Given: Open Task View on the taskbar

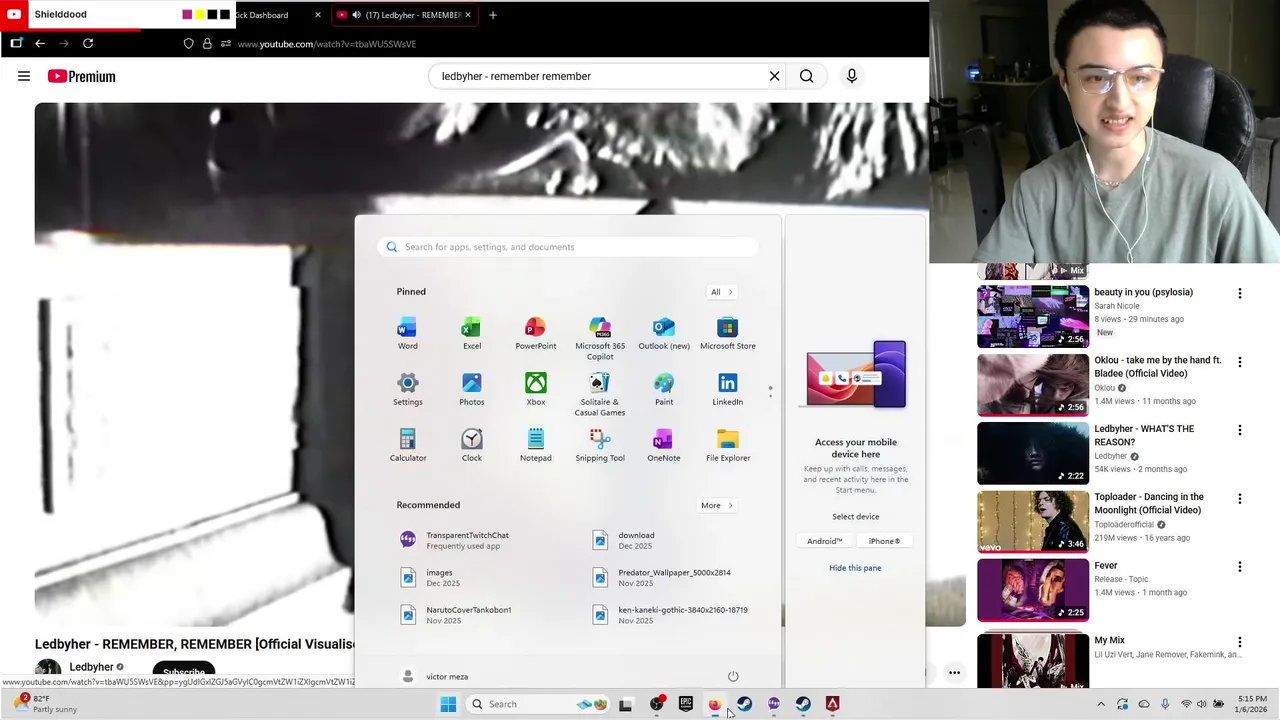Looking at the screenshot, I should 625,704.
